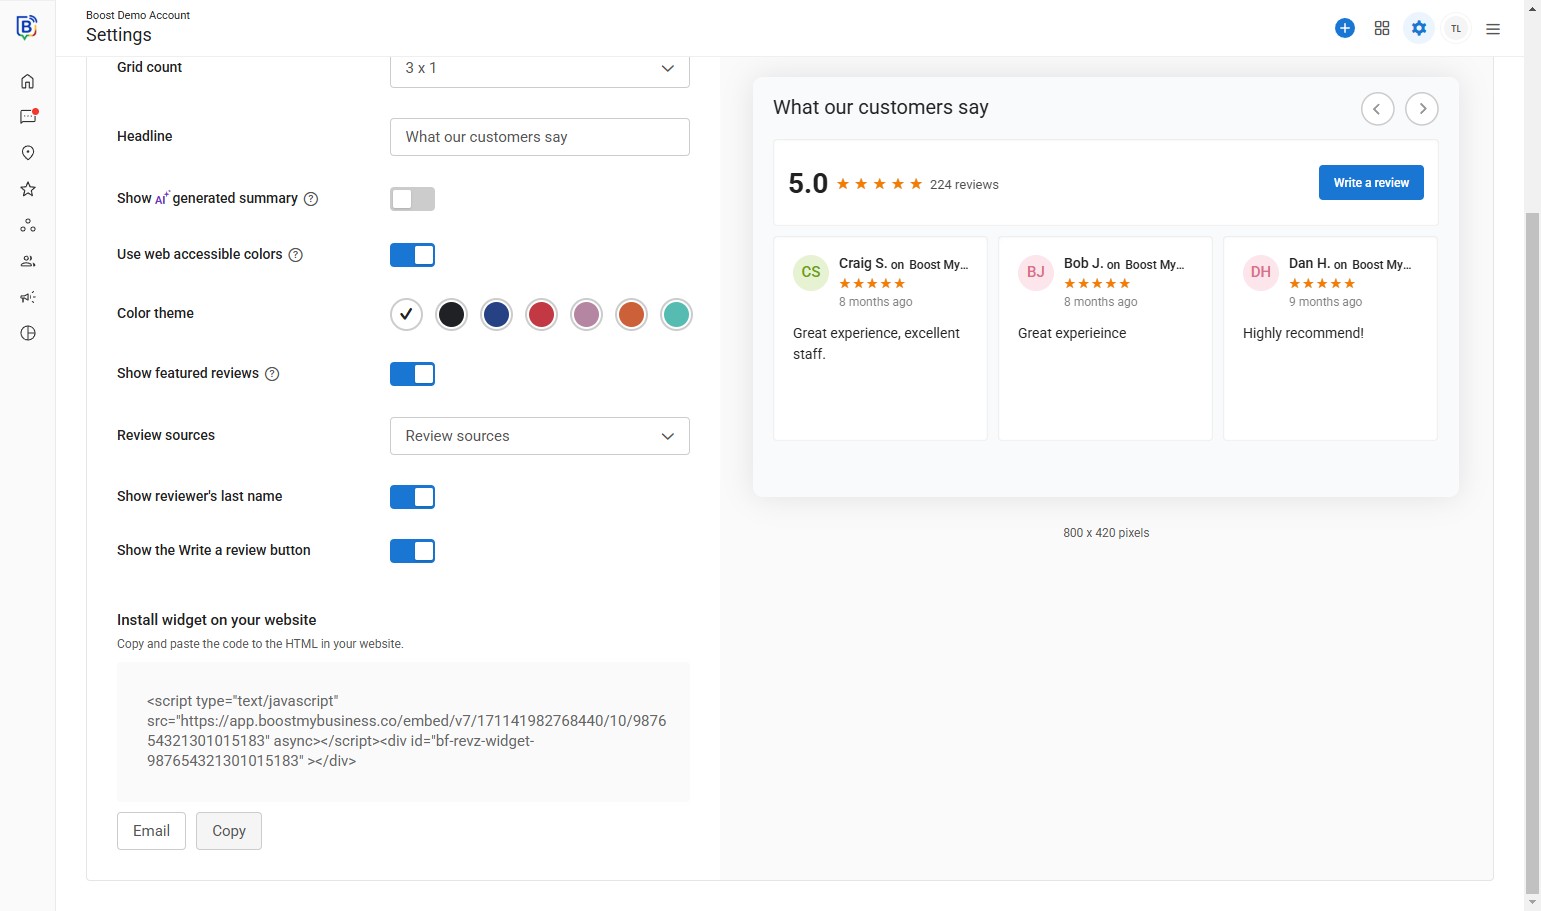Screen dimensions: 1541x911
Task: Open the messages inbox icon
Action: [28, 117]
